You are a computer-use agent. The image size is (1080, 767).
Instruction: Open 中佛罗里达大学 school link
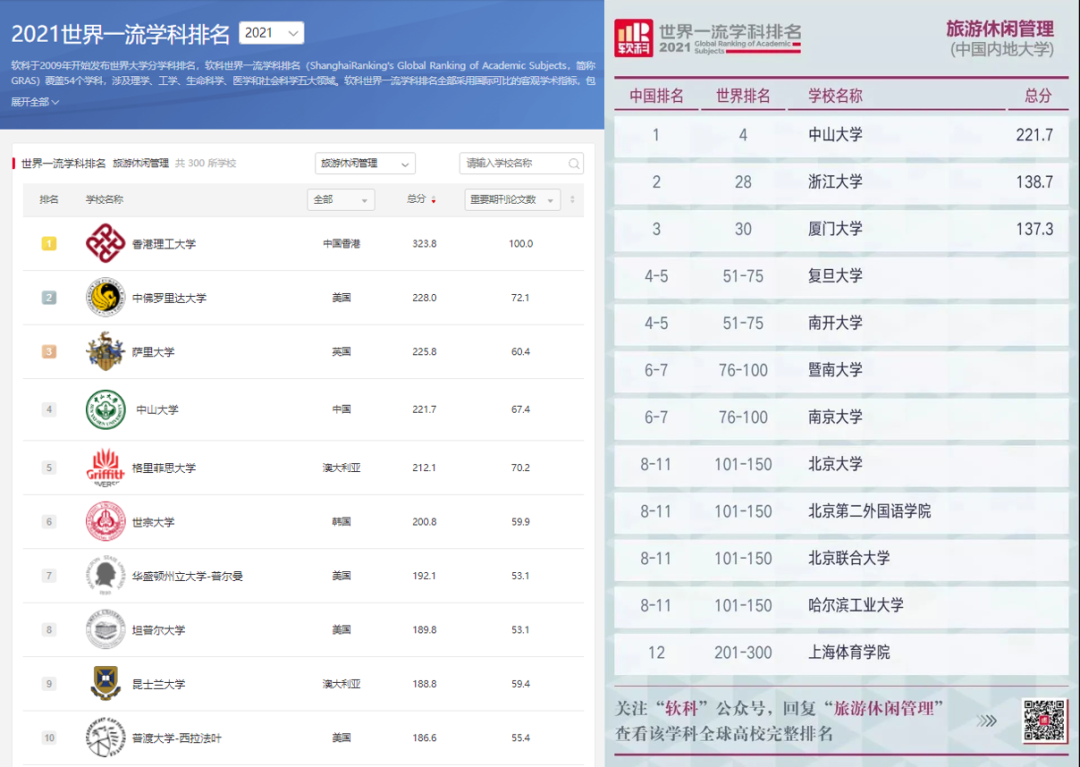pos(169,298)
